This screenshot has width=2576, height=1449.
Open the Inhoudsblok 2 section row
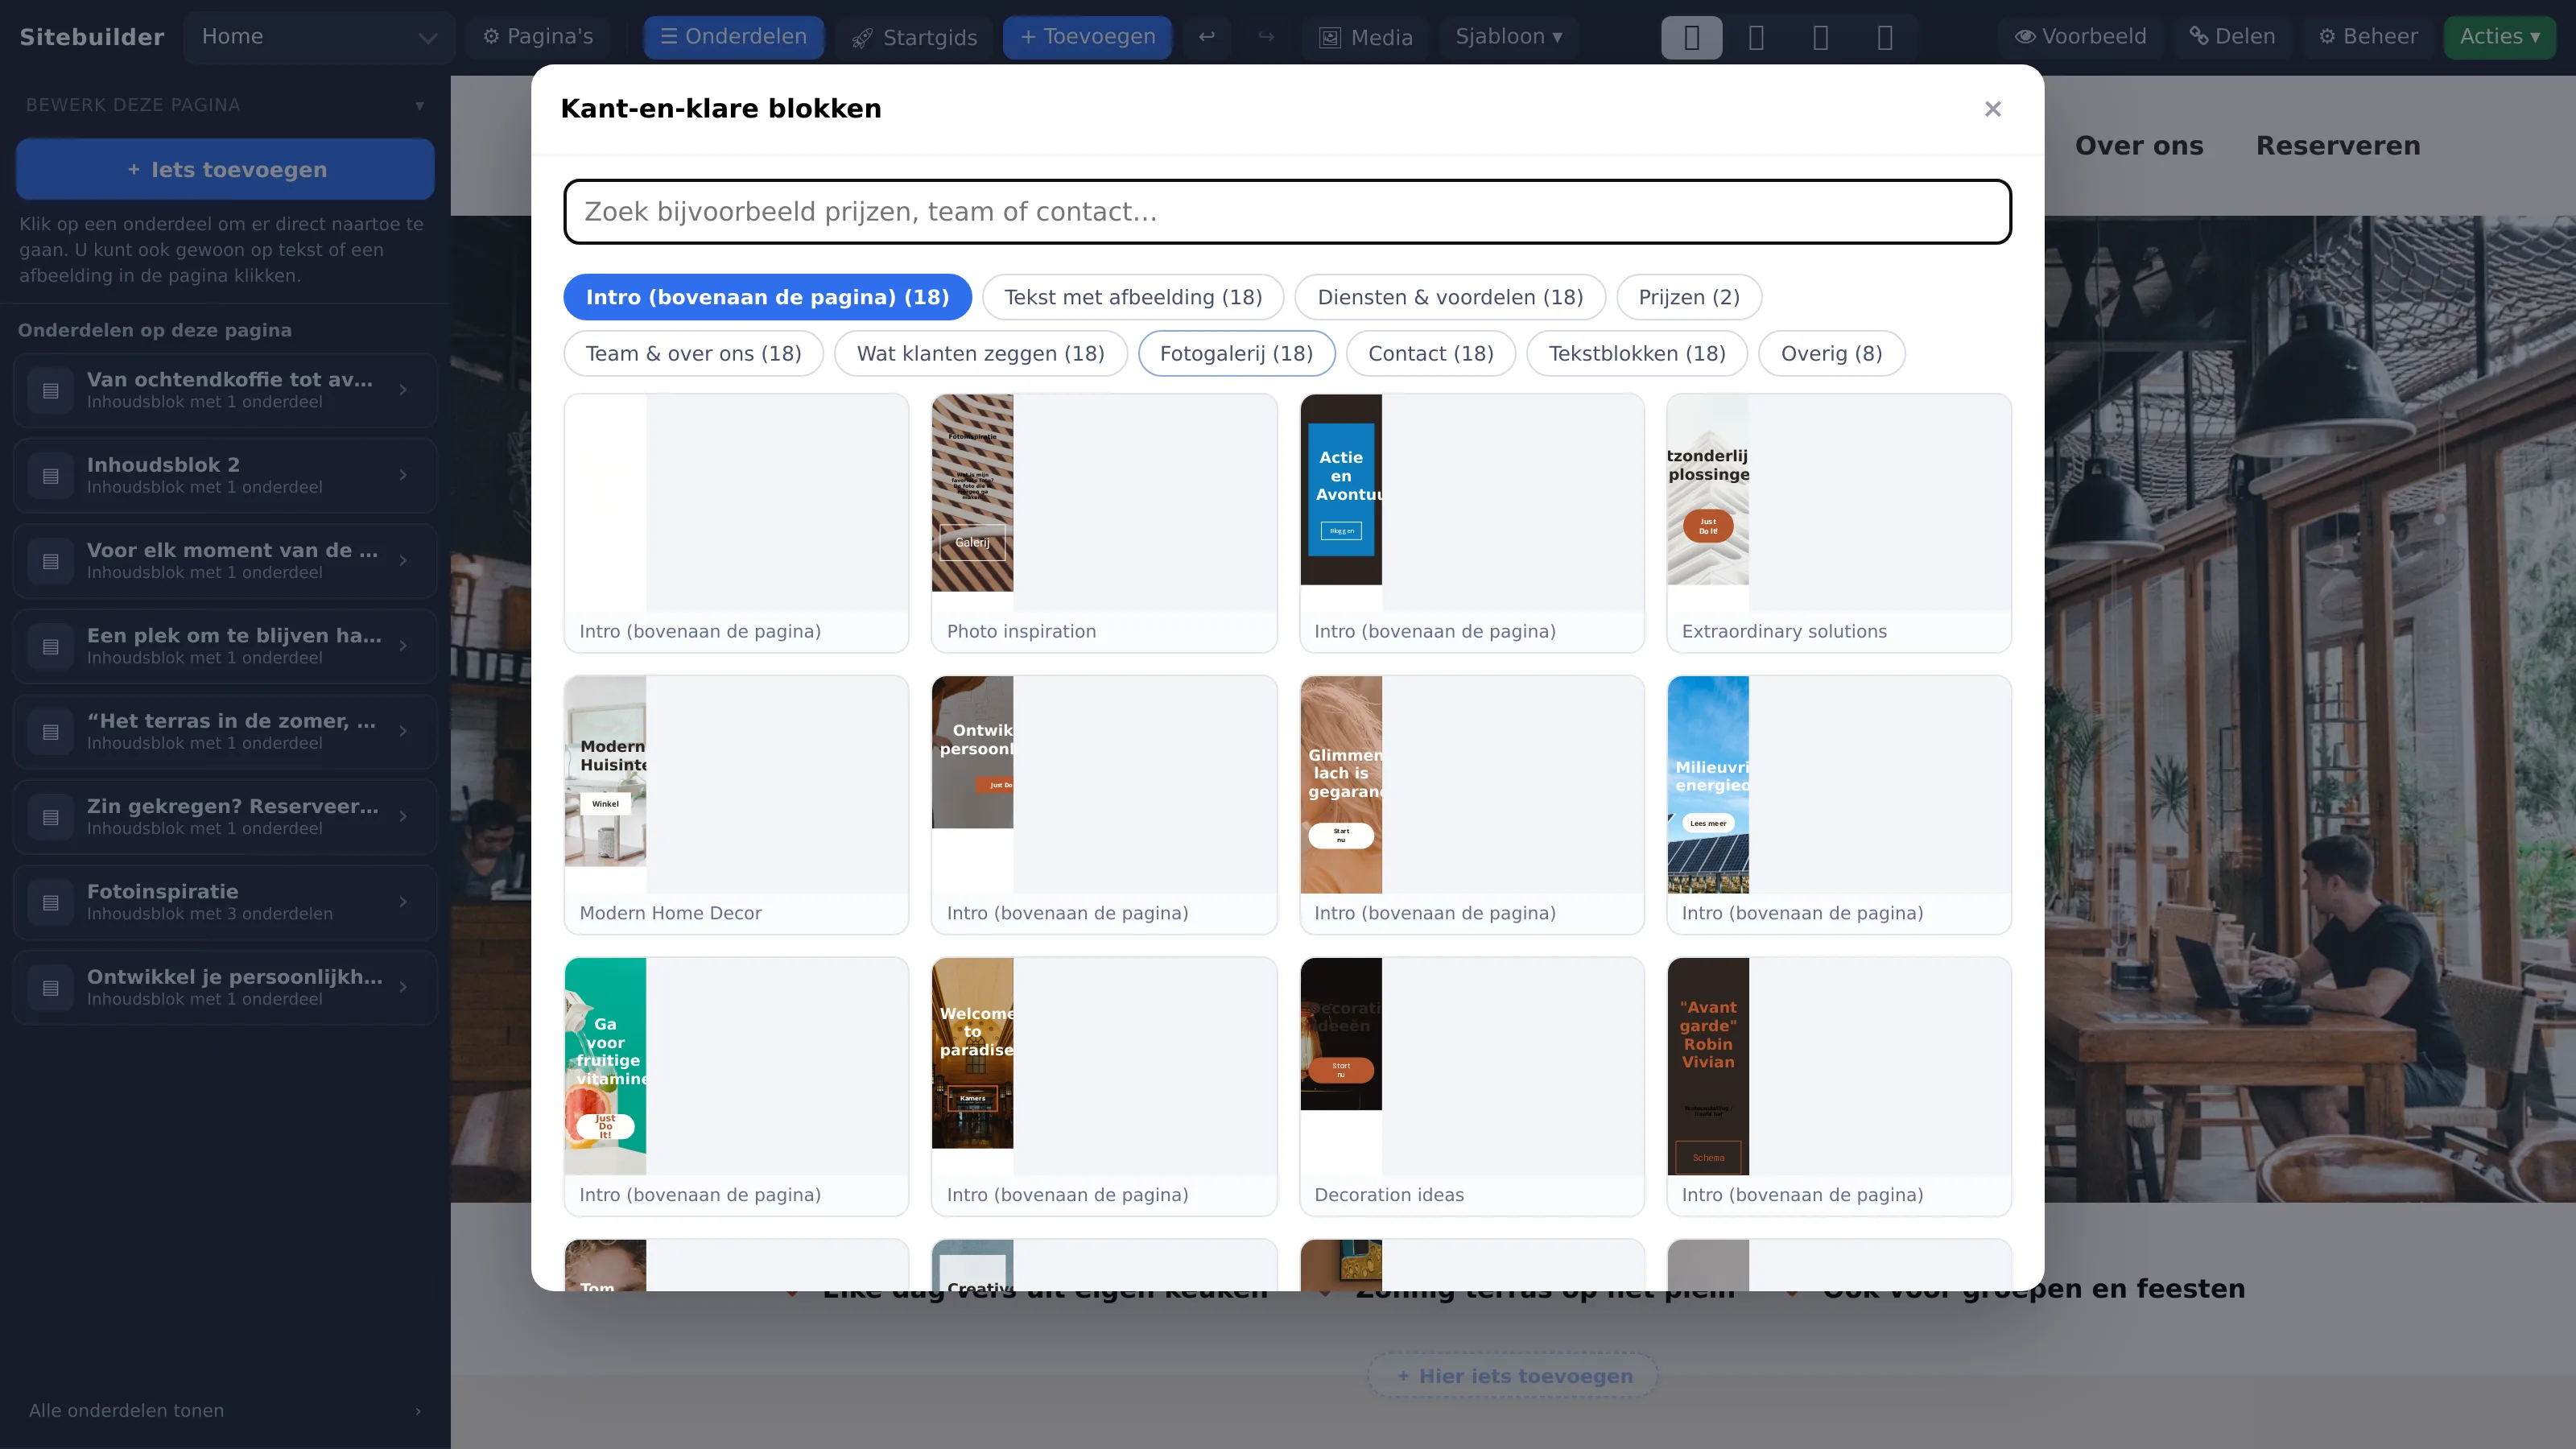click(x=225, y=475)
